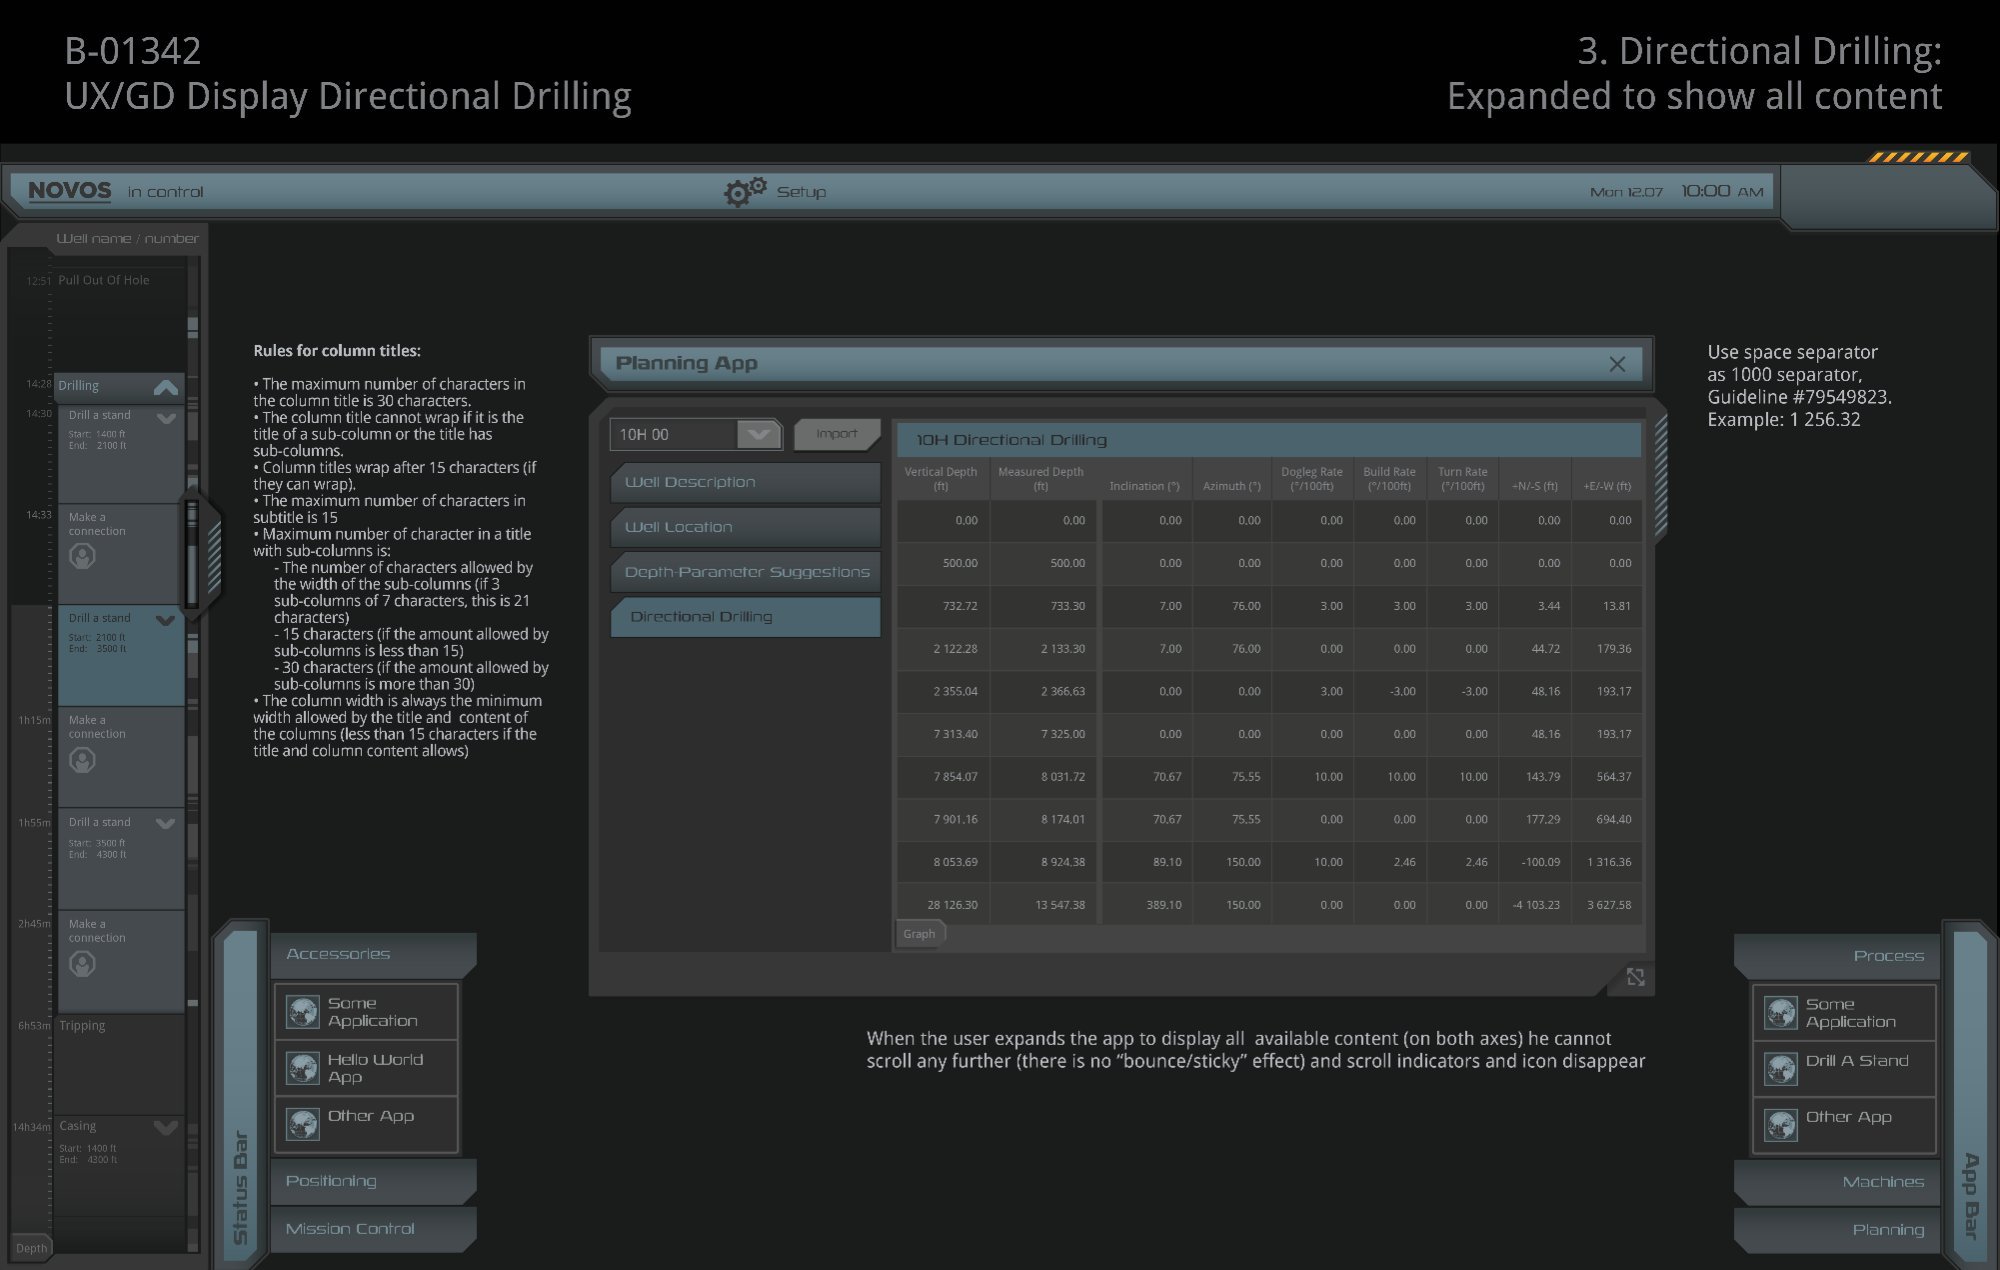Expand the Casing entry chevron
This screenshot has height=1270, width=2000.
[166, 1128]
